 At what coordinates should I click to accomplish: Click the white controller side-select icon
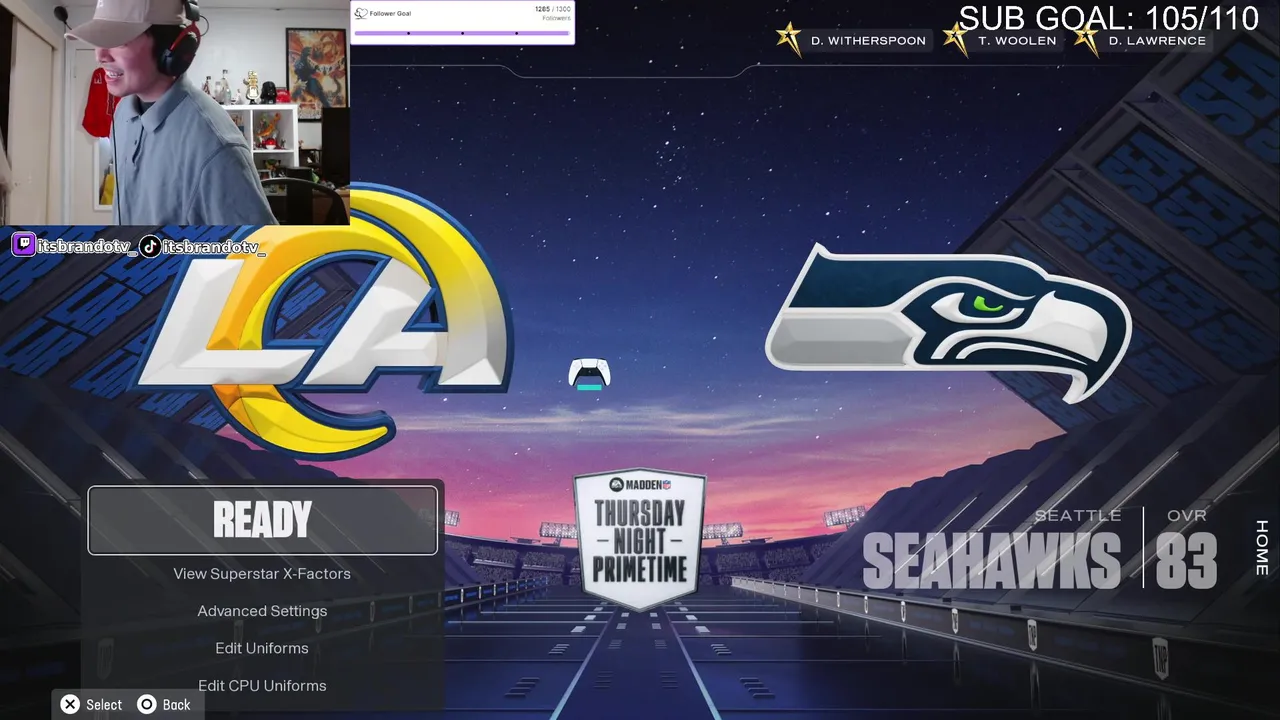(589, 374)
